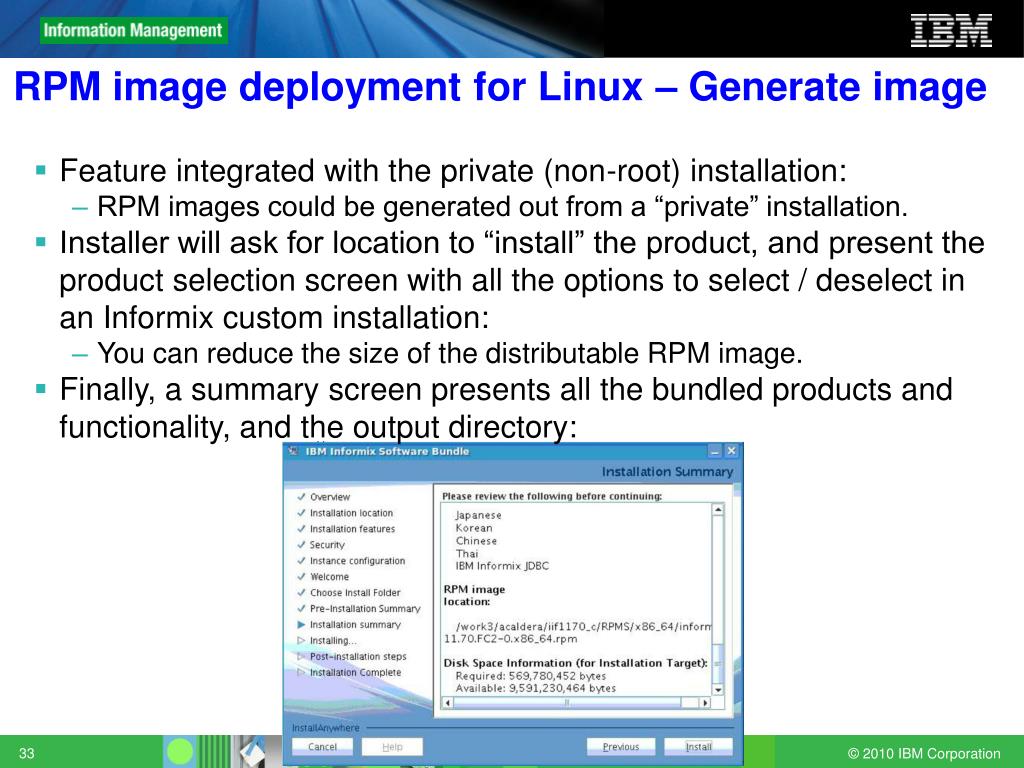
Task: Click the Disk Space Information heading
Action: point(575,663)
